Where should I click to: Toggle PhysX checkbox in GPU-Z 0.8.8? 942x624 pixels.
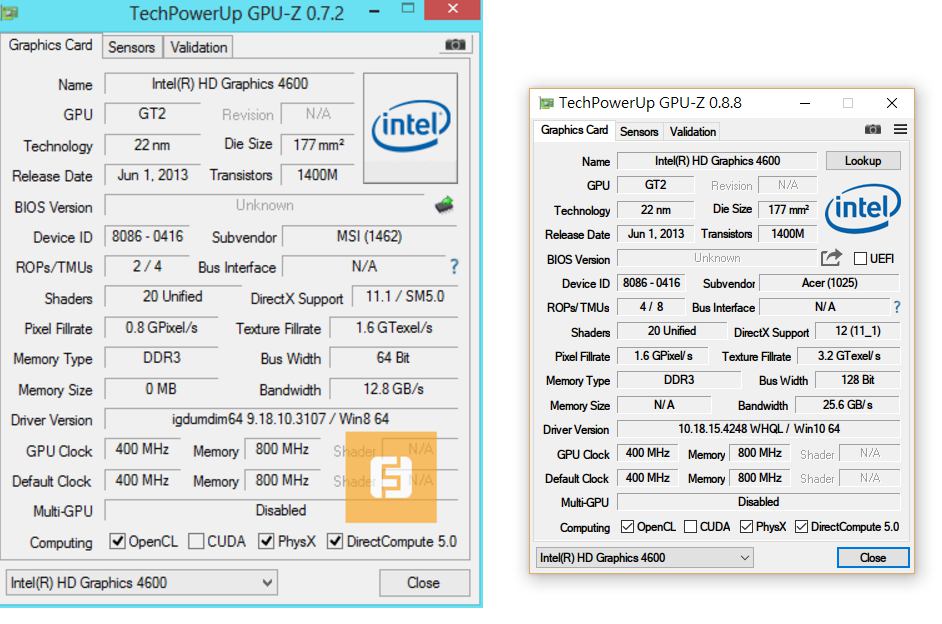(746, 527)
